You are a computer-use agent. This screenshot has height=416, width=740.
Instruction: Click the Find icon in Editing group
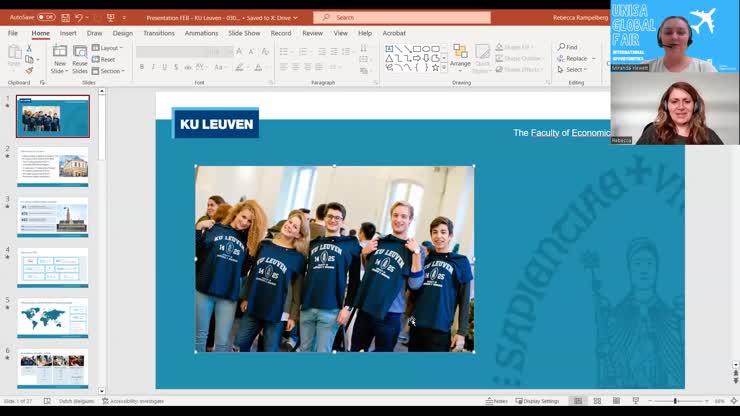[x=568, y=47]
